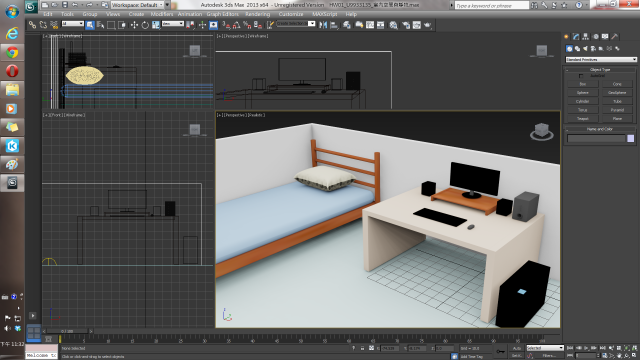Toggle the Angle Snap tool

(236, 25)
